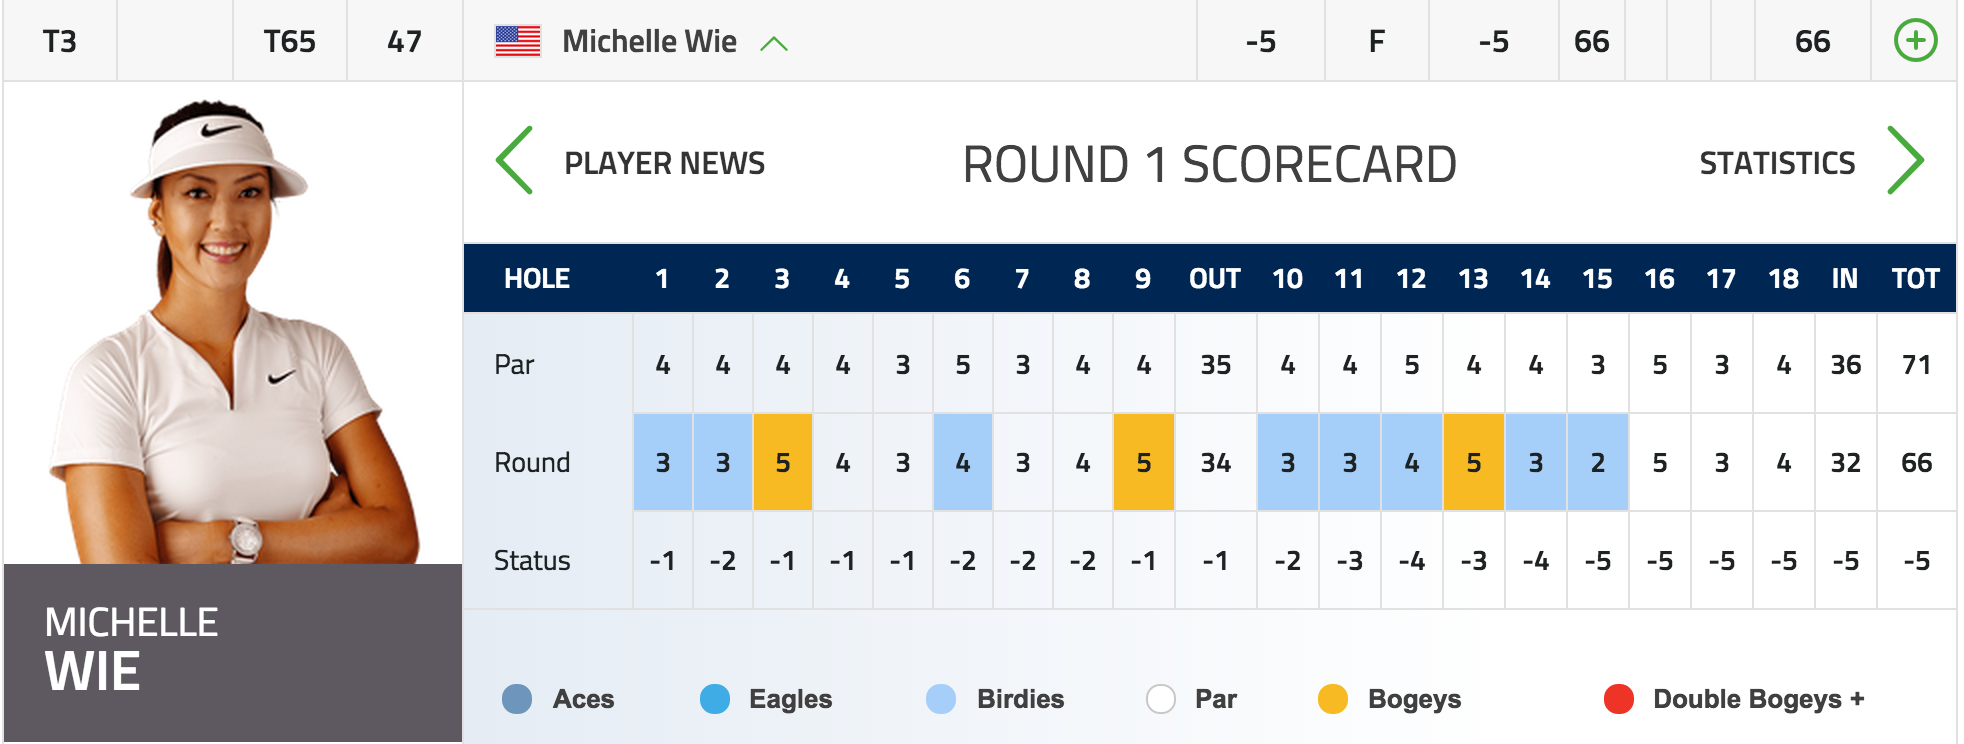The image size is (1964, 744).
Task: Open the PLAYER NEWS section
Action: pos(664,163)
